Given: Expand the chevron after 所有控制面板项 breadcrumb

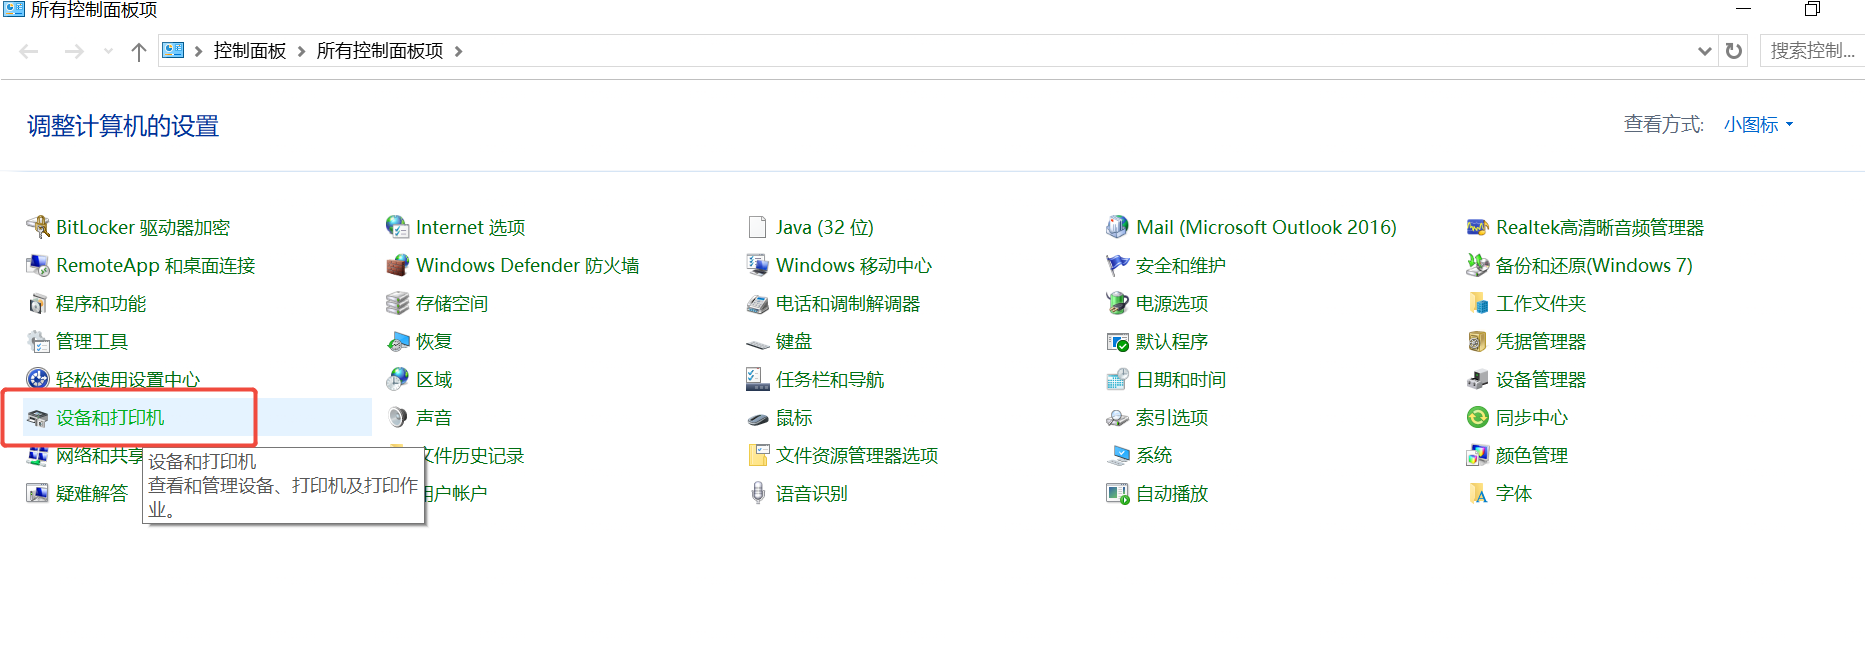Looking at the screenshot, I should tap(458, 51).
